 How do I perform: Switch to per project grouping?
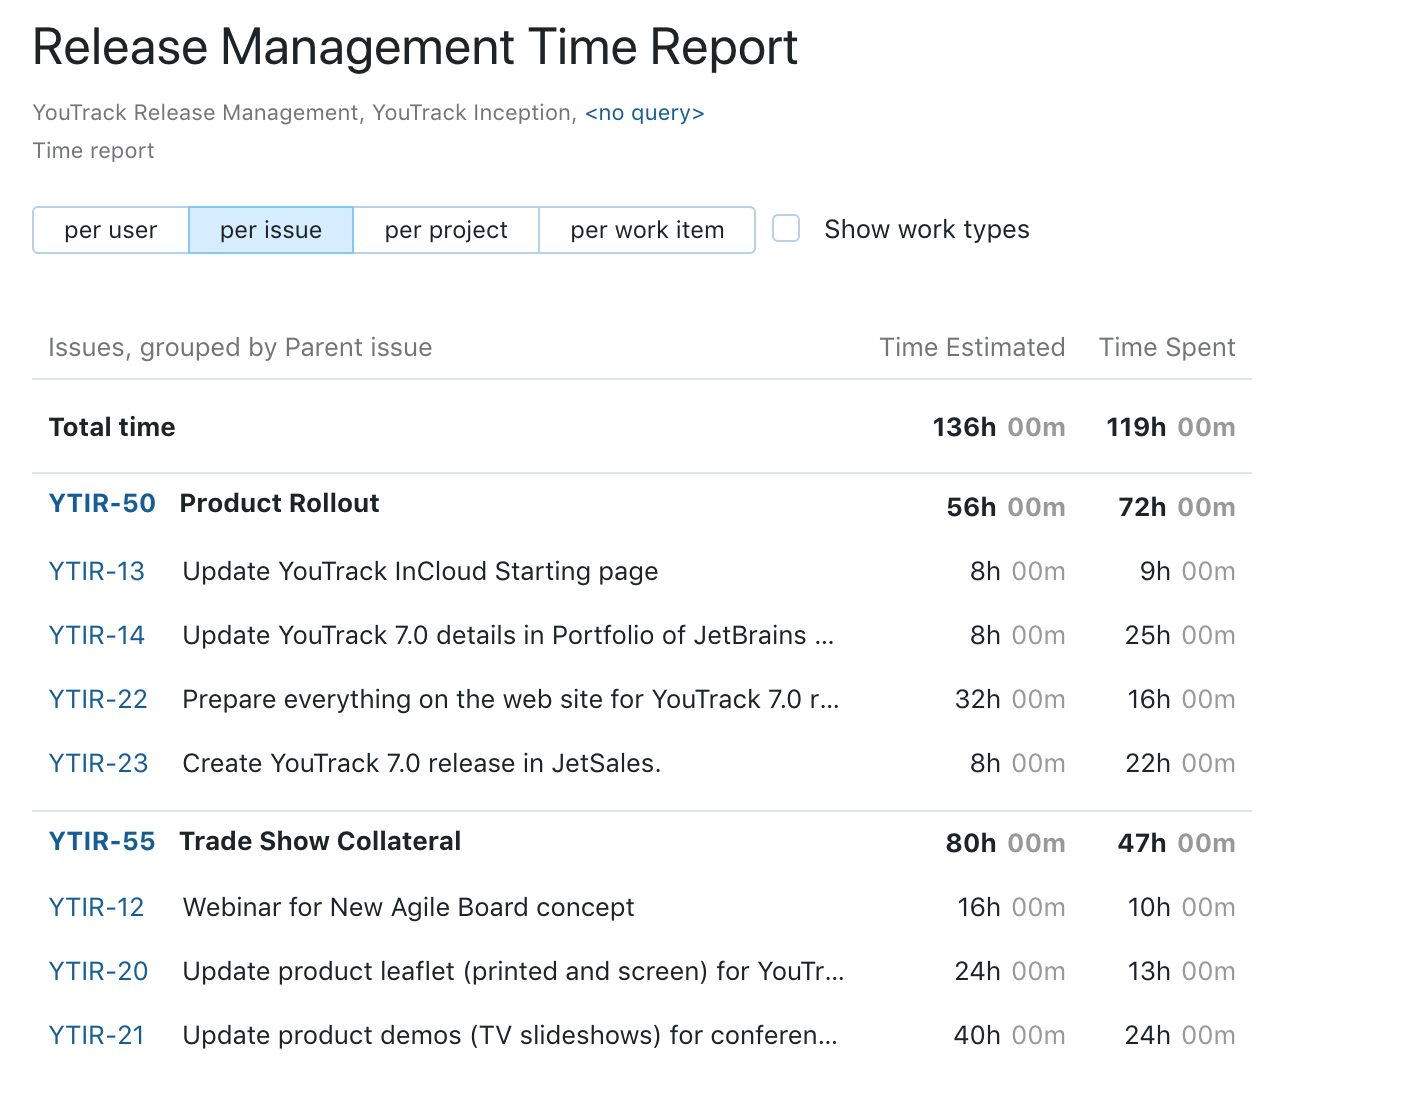point(446,230)
